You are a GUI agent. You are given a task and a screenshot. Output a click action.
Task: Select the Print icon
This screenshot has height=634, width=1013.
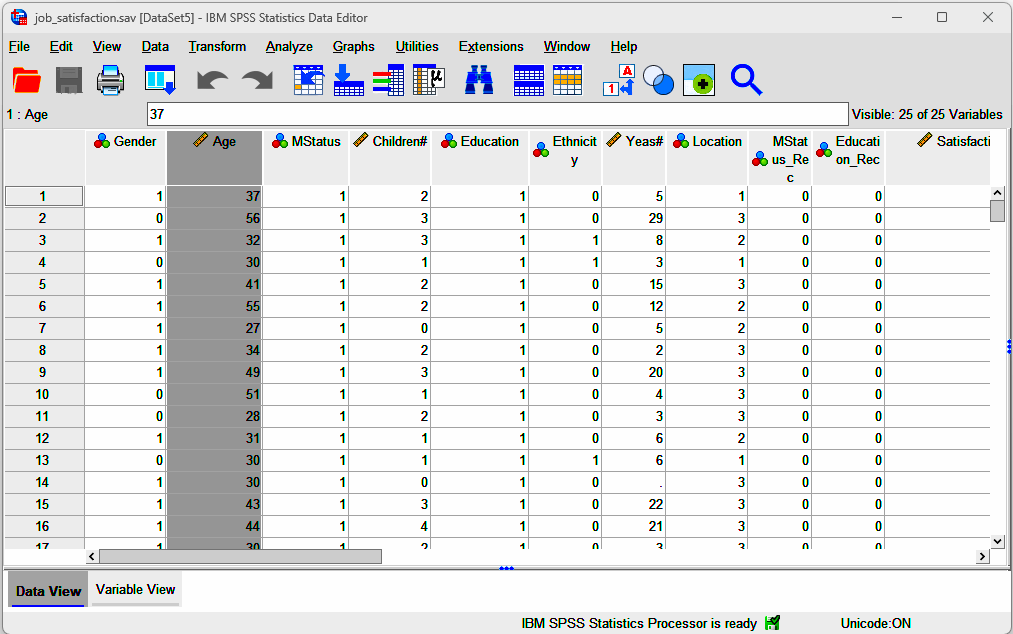[110, 79]
